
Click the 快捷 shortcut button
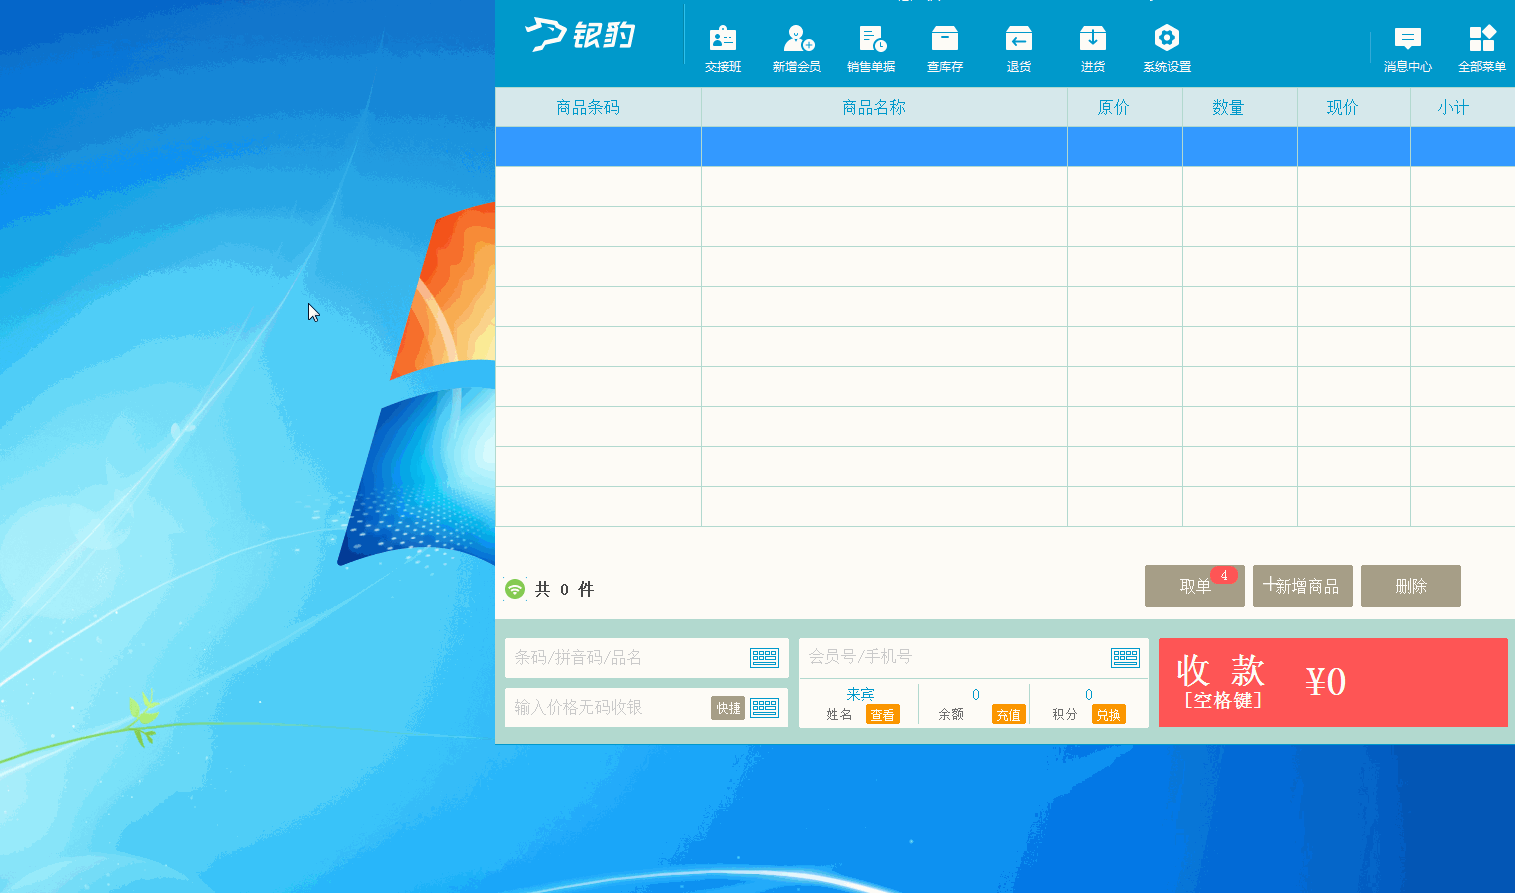728,708
